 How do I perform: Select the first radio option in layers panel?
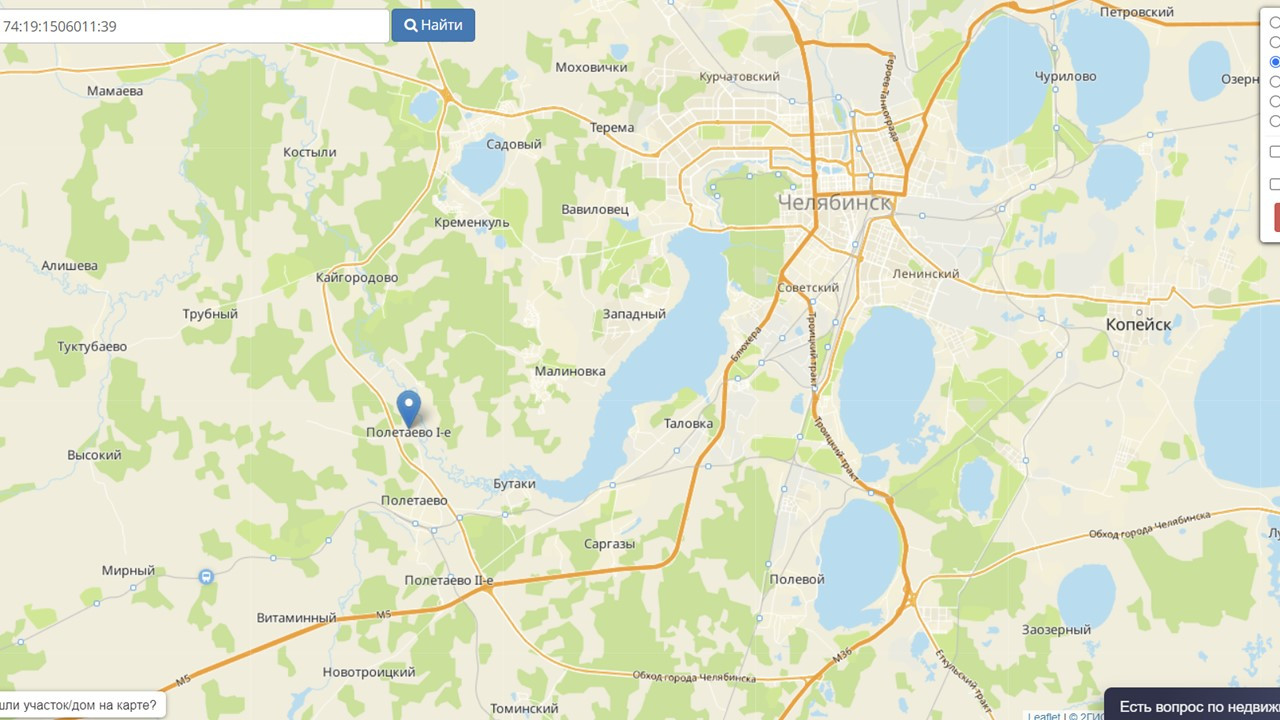1275,22
